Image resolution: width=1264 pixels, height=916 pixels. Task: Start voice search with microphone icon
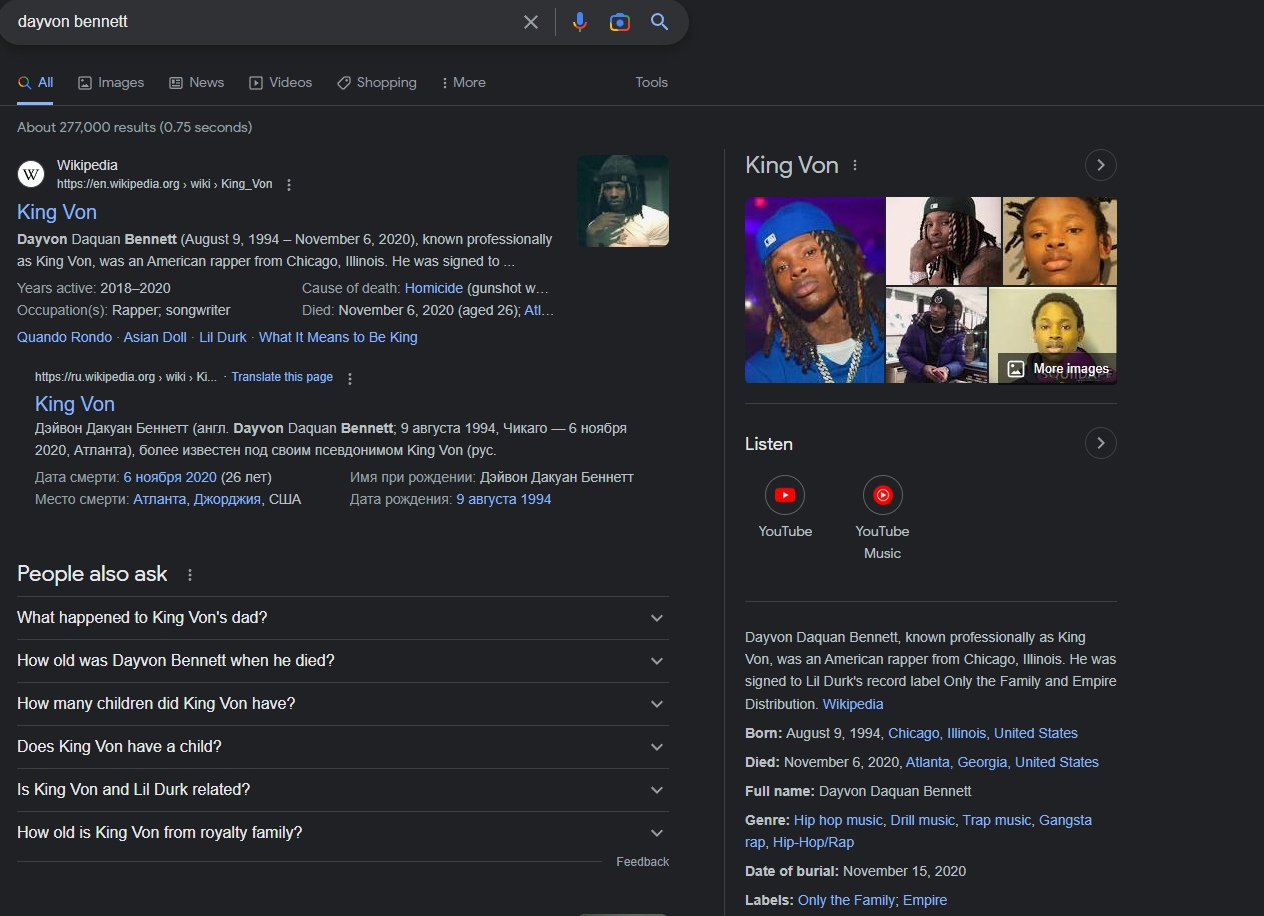click(x=579, y=22)
